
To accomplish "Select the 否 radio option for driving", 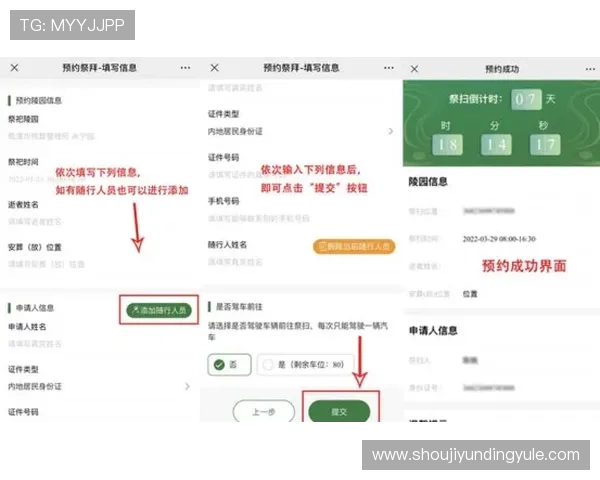I will tap(229, 364).
